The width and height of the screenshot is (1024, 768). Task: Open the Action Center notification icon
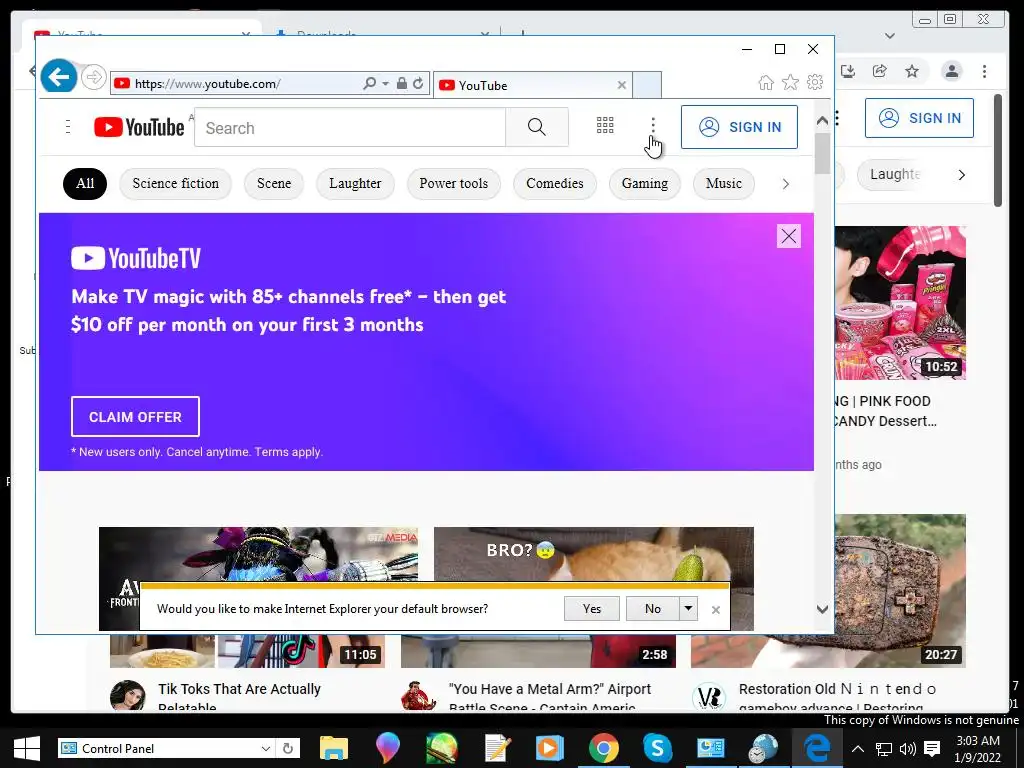pos(933,749)
